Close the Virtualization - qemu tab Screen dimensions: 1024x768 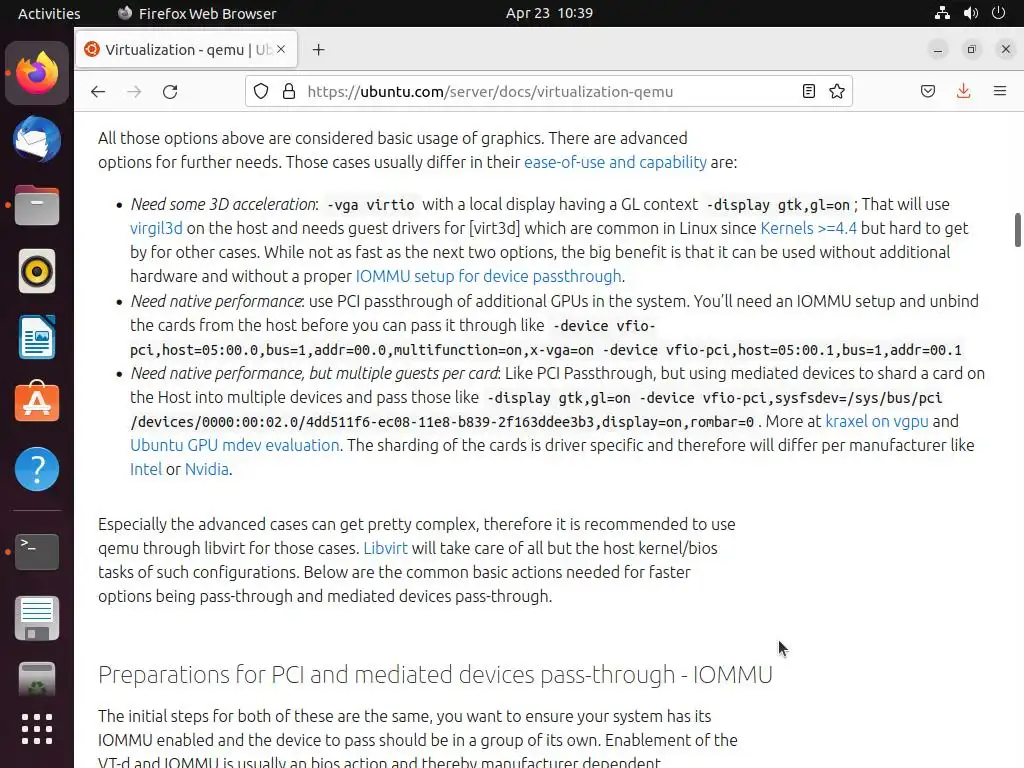[281, 49]
